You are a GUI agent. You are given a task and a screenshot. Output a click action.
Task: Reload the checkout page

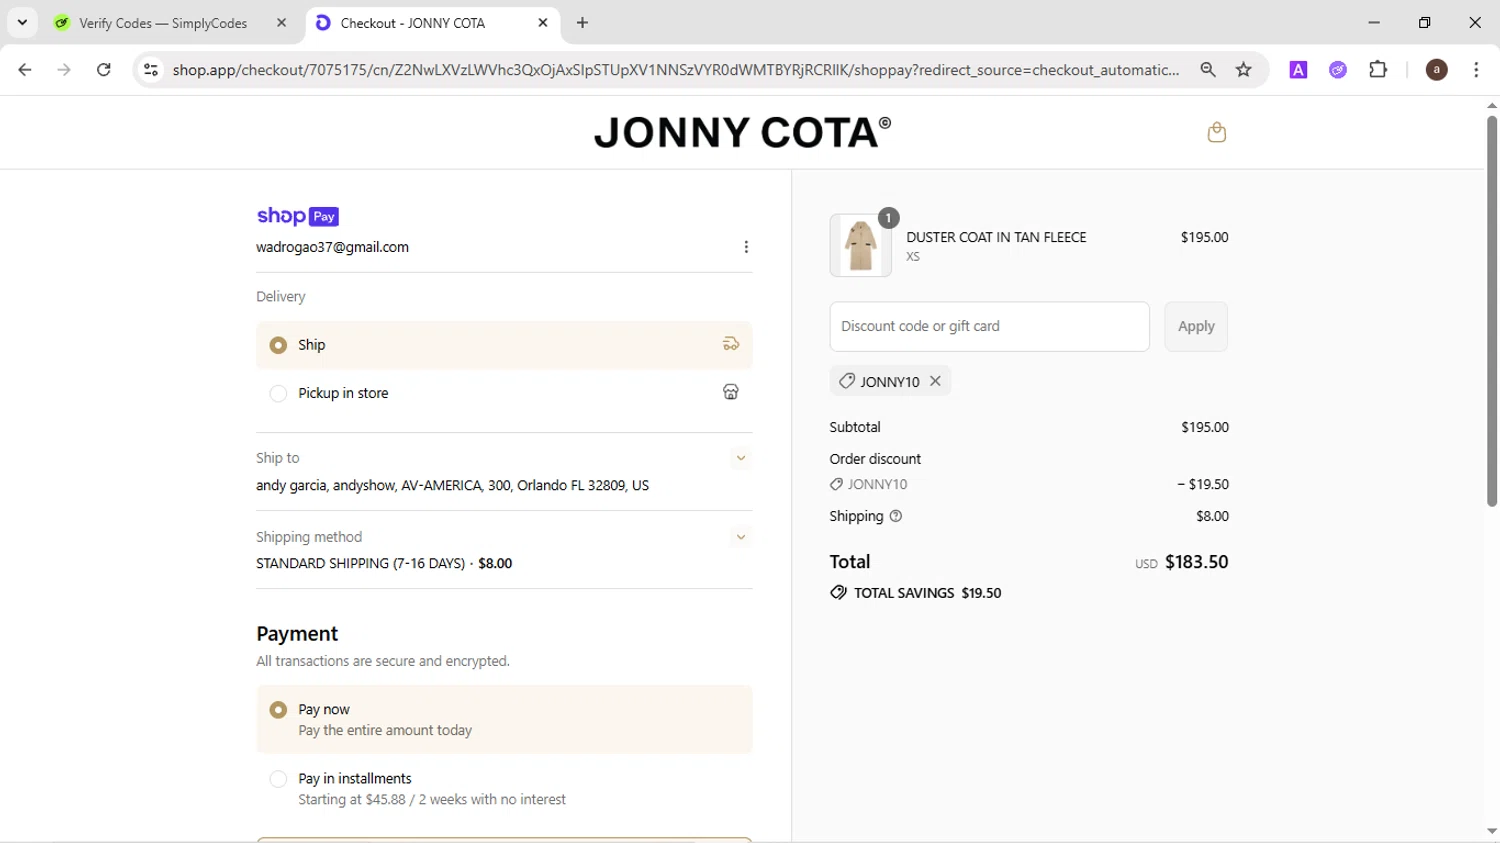click(x=104, y=69)
